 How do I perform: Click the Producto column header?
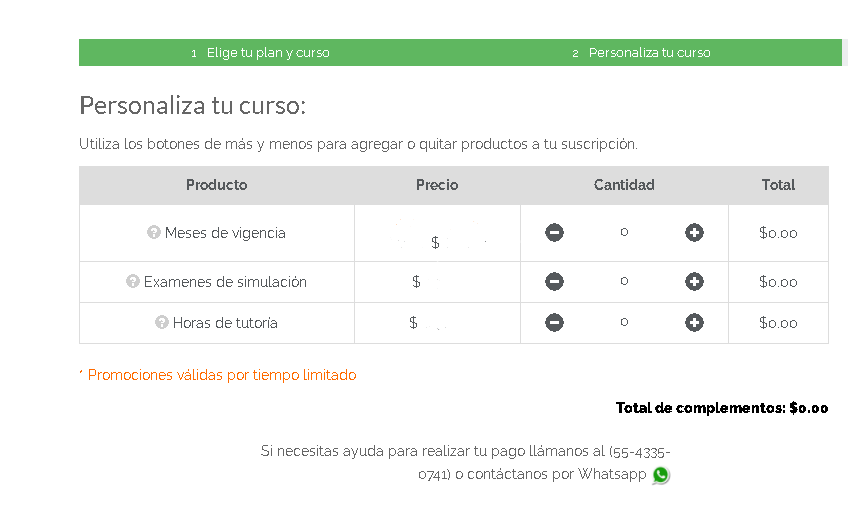(216, 185)
